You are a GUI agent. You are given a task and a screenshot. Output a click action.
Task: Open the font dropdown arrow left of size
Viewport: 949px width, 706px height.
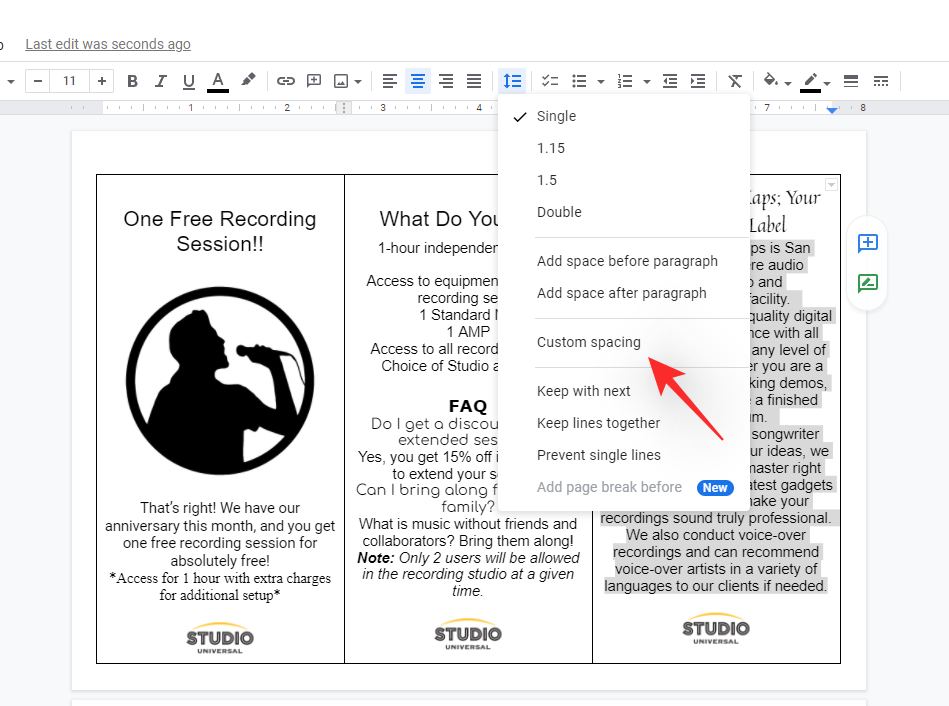(11, 82)
